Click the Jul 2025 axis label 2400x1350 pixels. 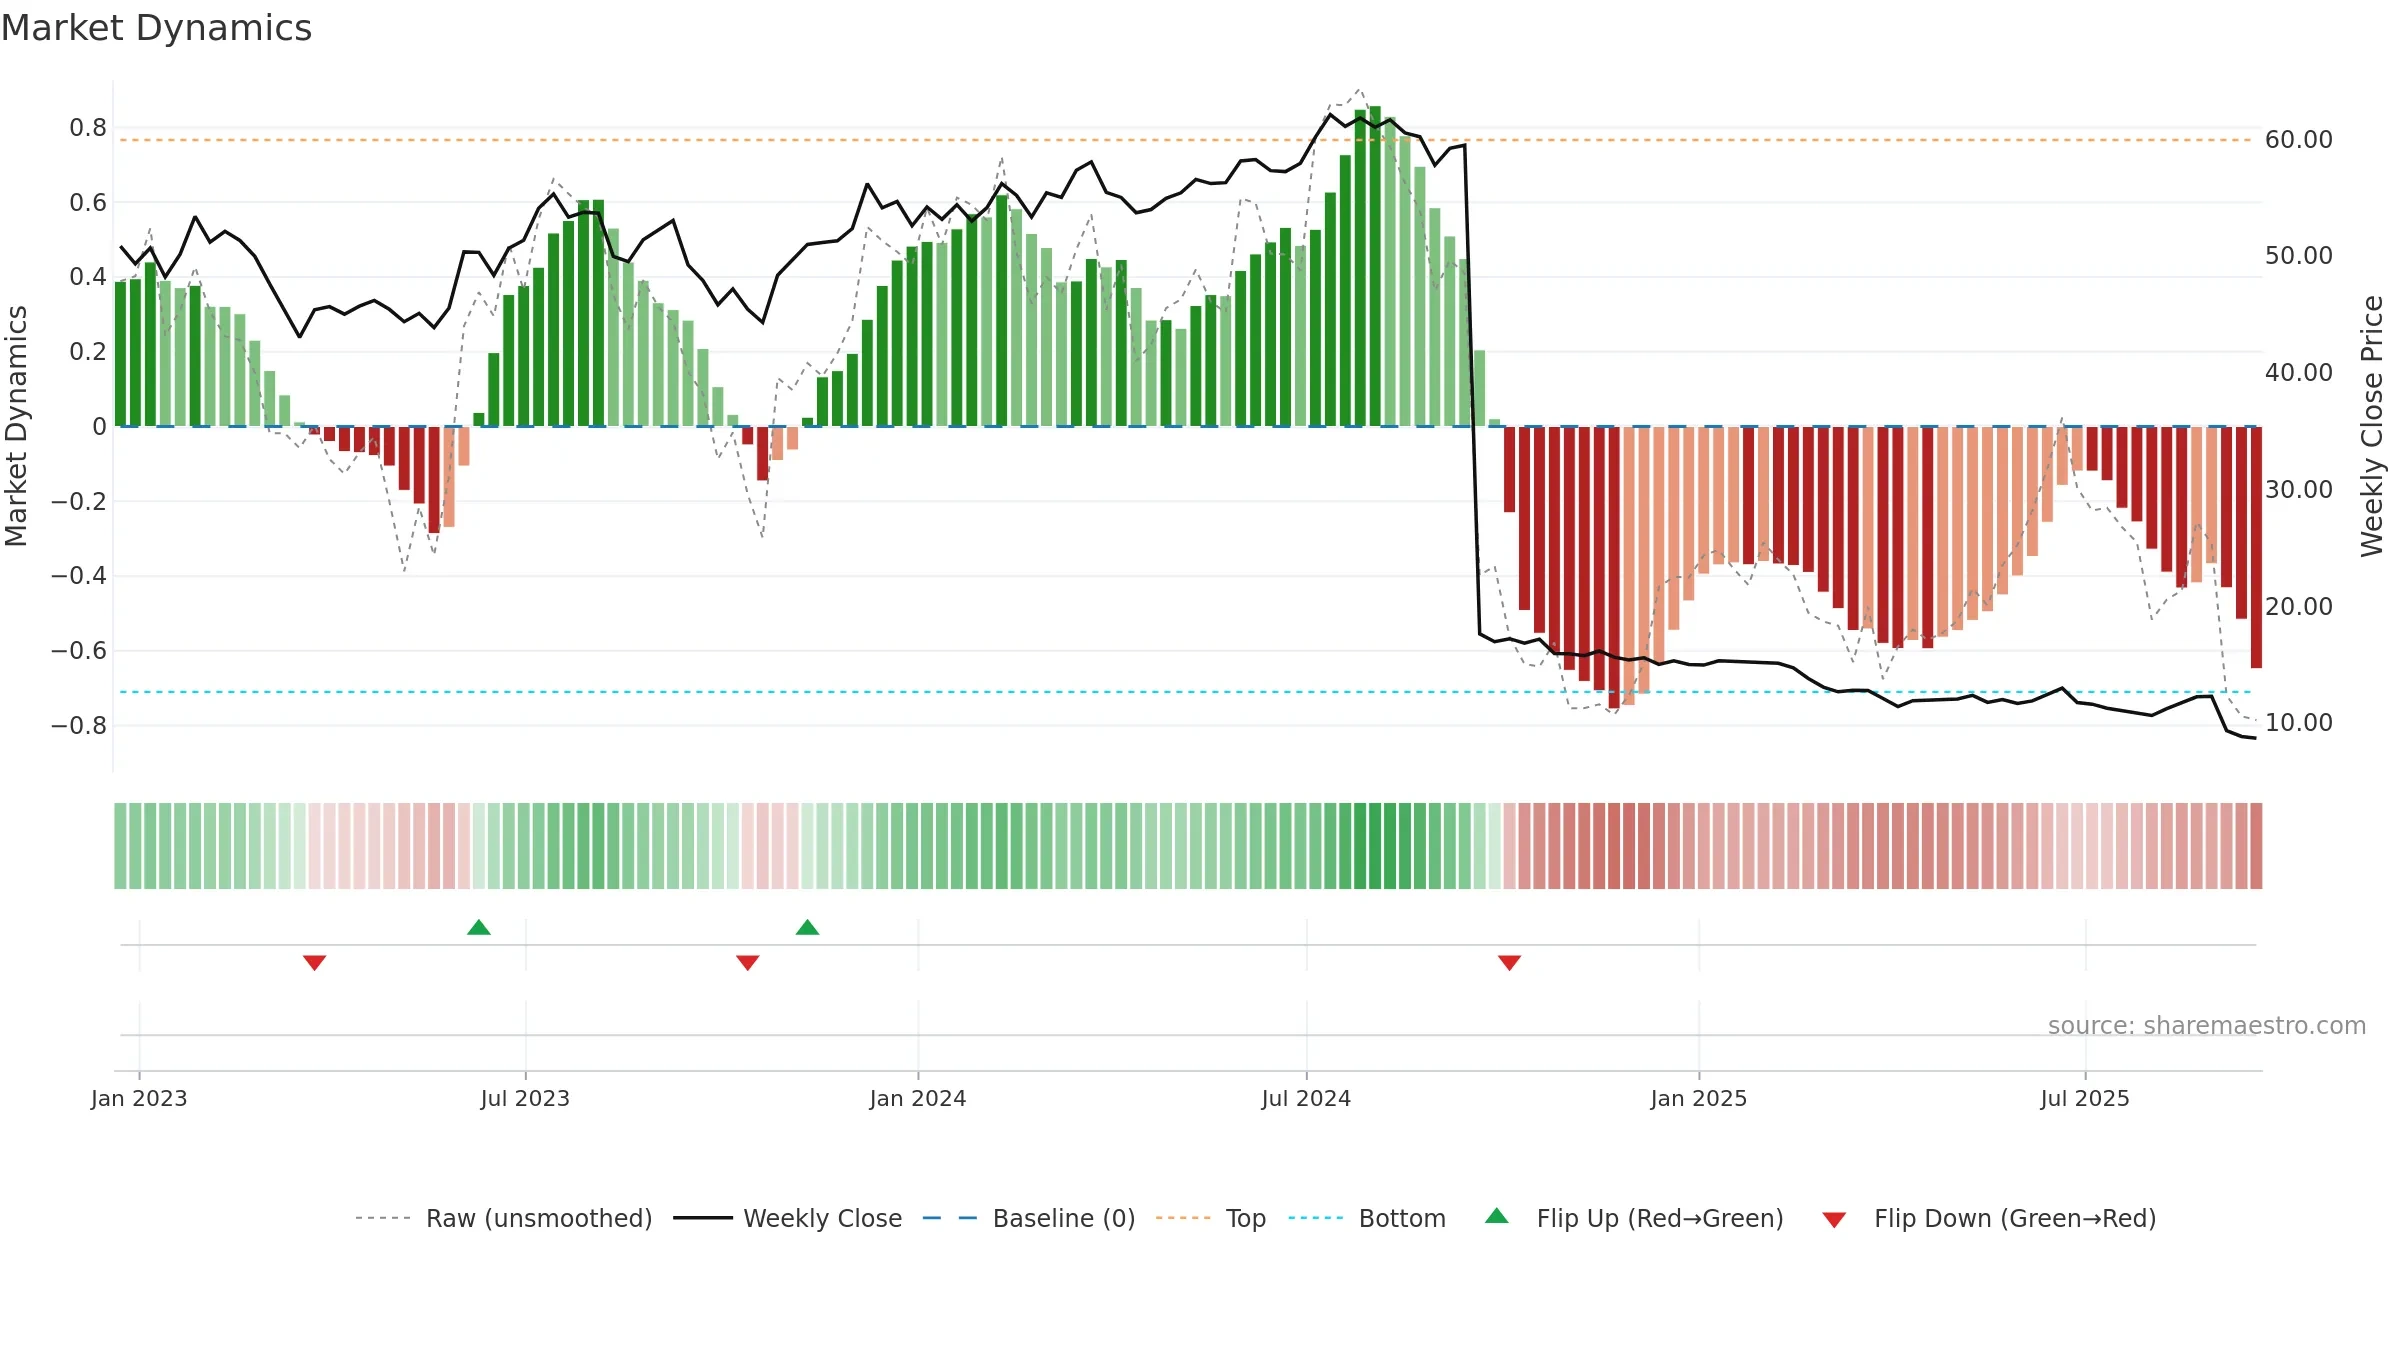(x=2085, y=1098)
